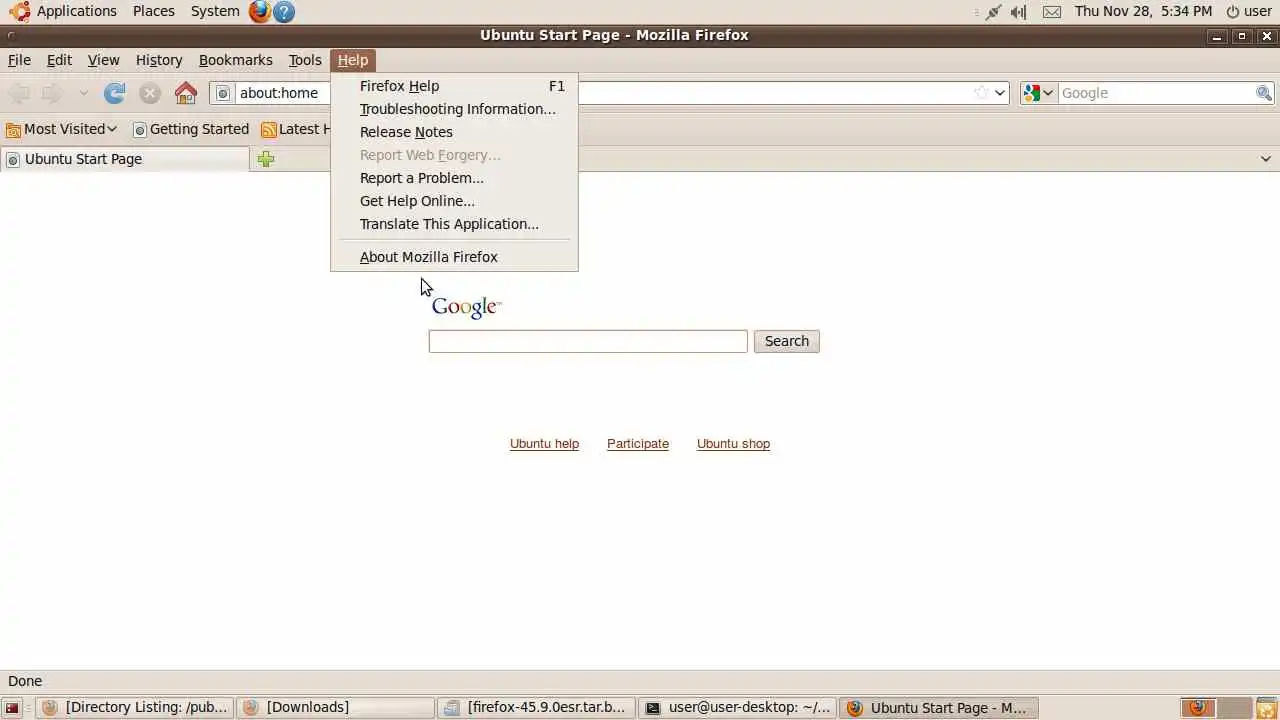Close the open Help menu
This screenshot has width=1280, height=720.
point(353,60)
